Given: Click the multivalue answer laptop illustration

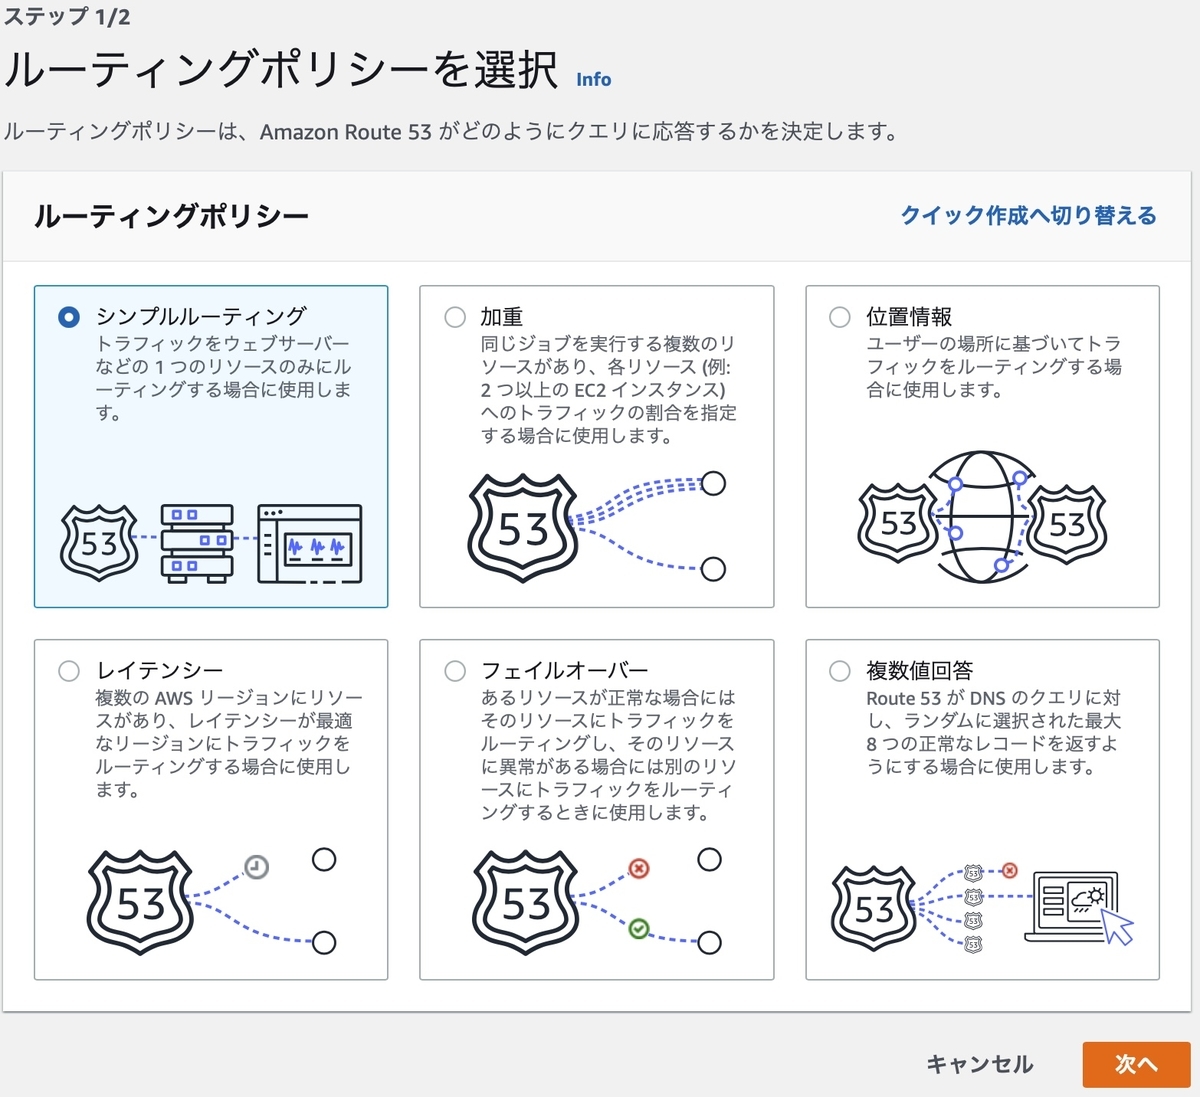Looking at the screenshot, I should point(1079,908).
